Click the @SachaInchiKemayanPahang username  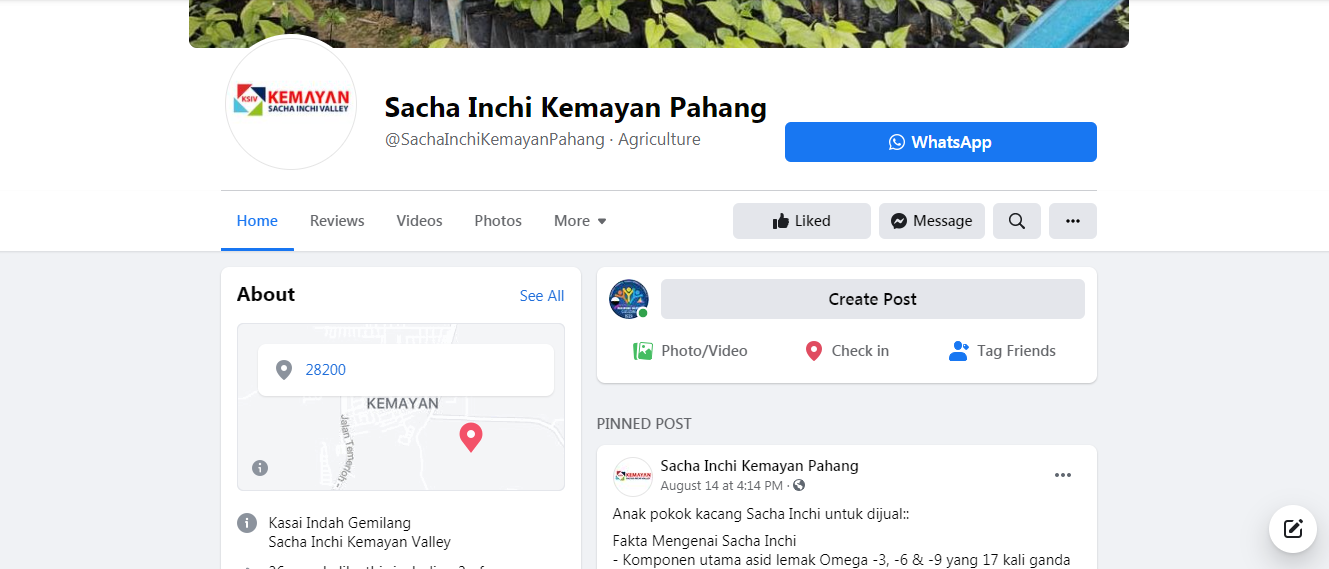click(495, 140)
